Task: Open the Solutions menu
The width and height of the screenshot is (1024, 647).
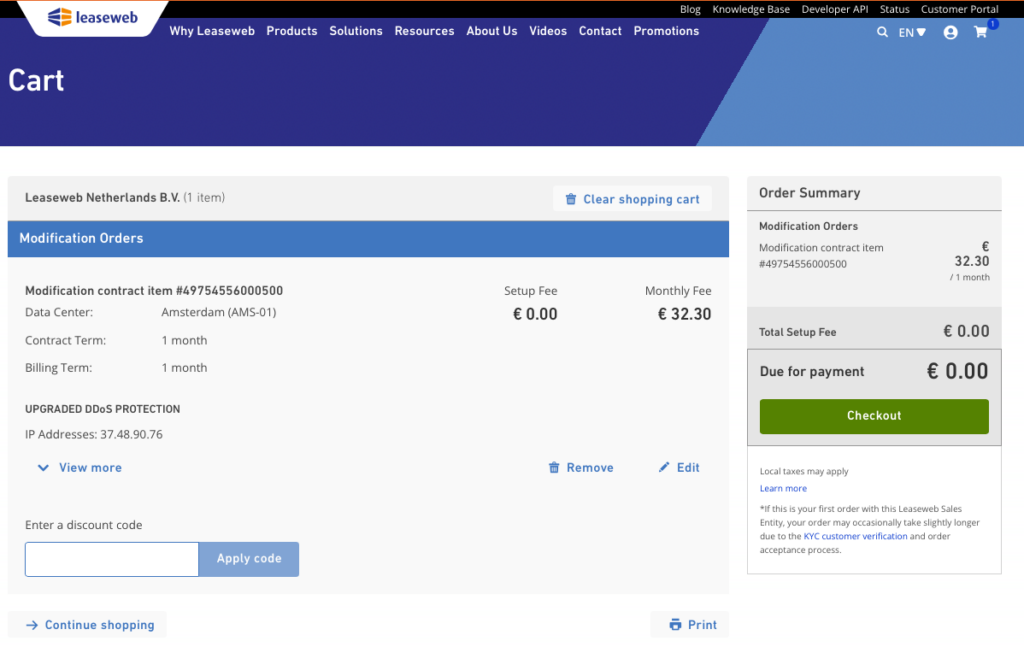Action: (356, 31)
